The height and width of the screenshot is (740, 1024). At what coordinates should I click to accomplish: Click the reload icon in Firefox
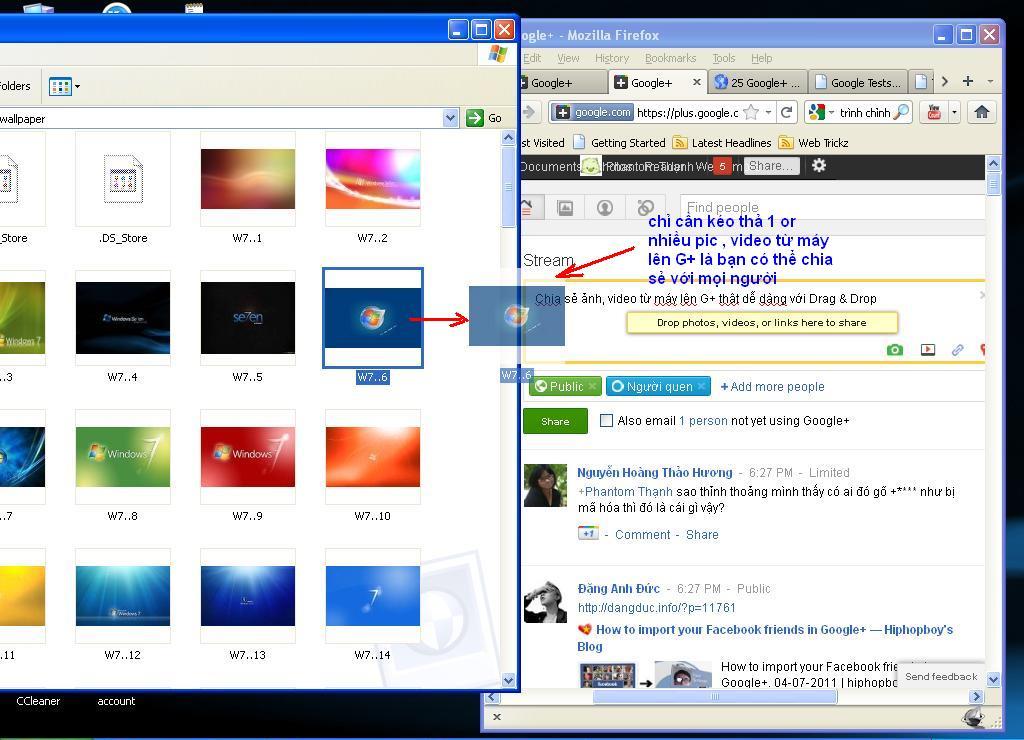pyautogui.click(x=787, y=112)
